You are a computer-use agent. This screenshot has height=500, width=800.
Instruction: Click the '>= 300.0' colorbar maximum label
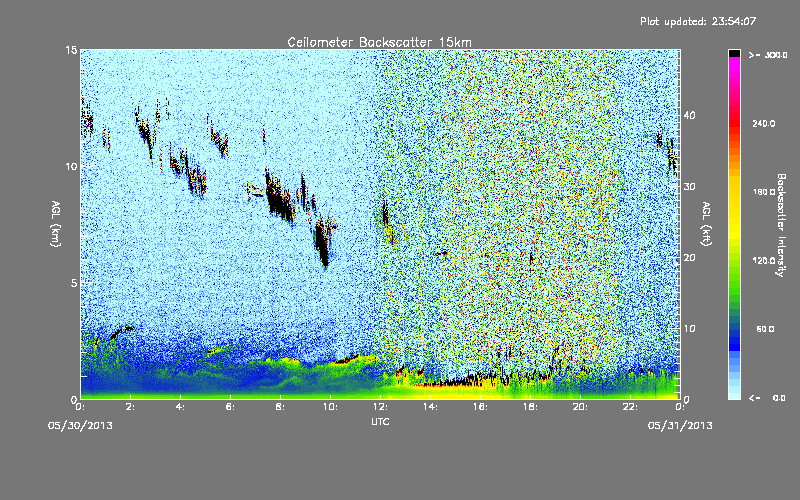coord(768,55)
